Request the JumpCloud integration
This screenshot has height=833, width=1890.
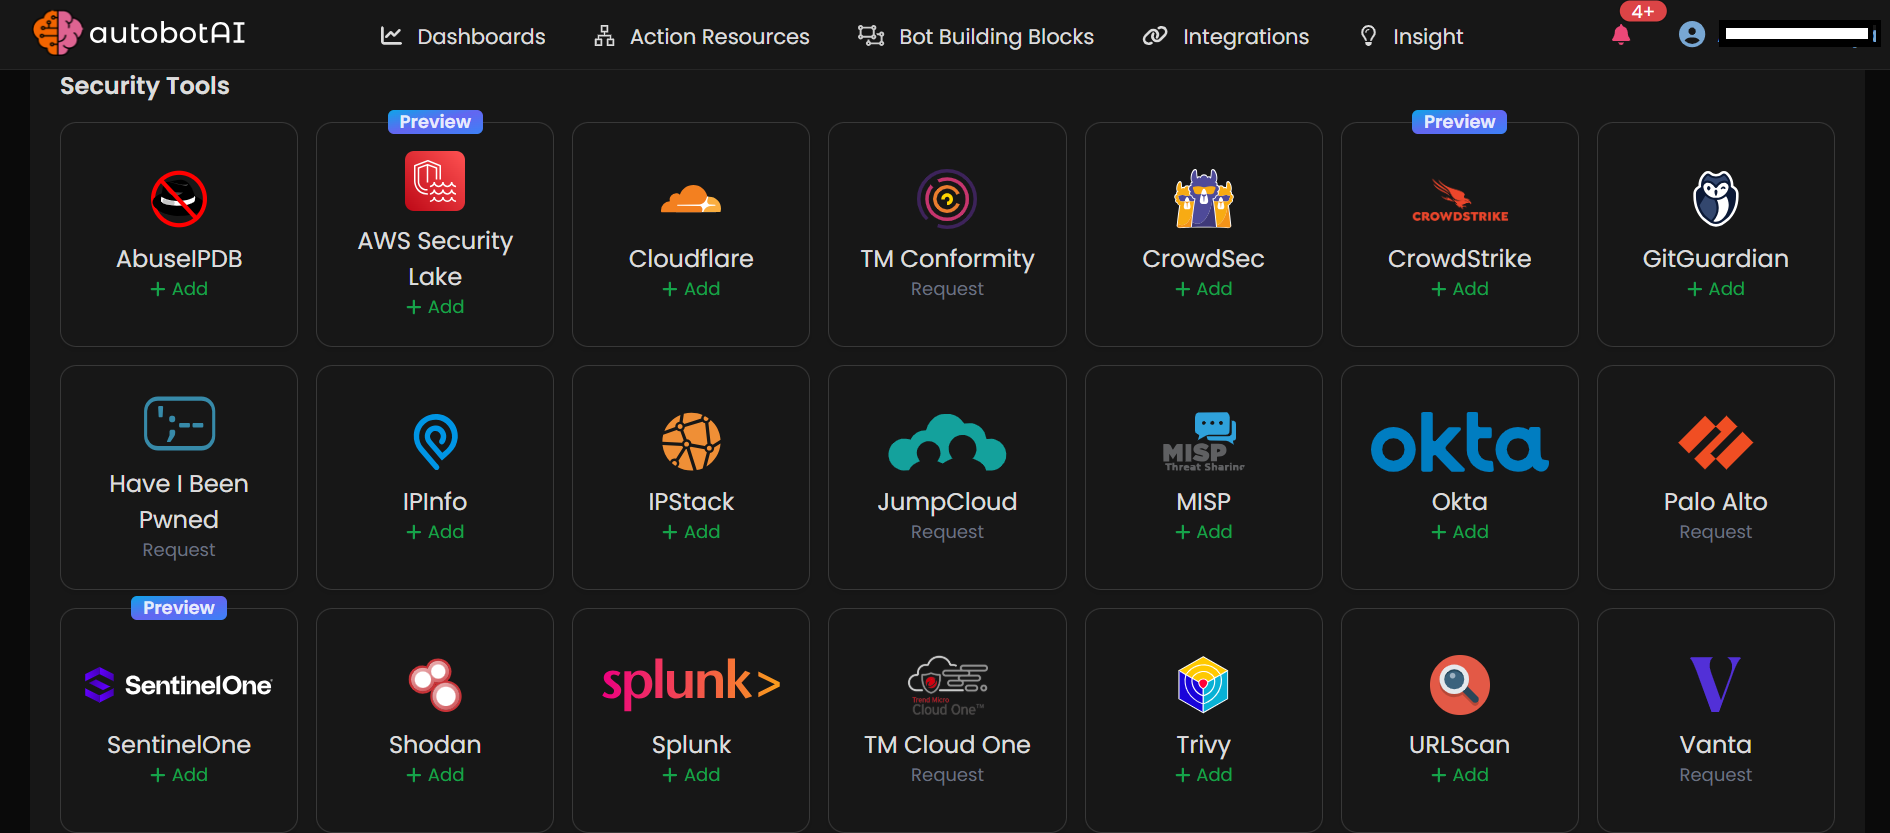(947, 532)
